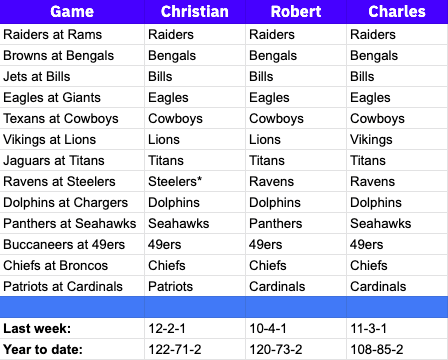Select Charles's Vikings pick cell

pos(397,139)
